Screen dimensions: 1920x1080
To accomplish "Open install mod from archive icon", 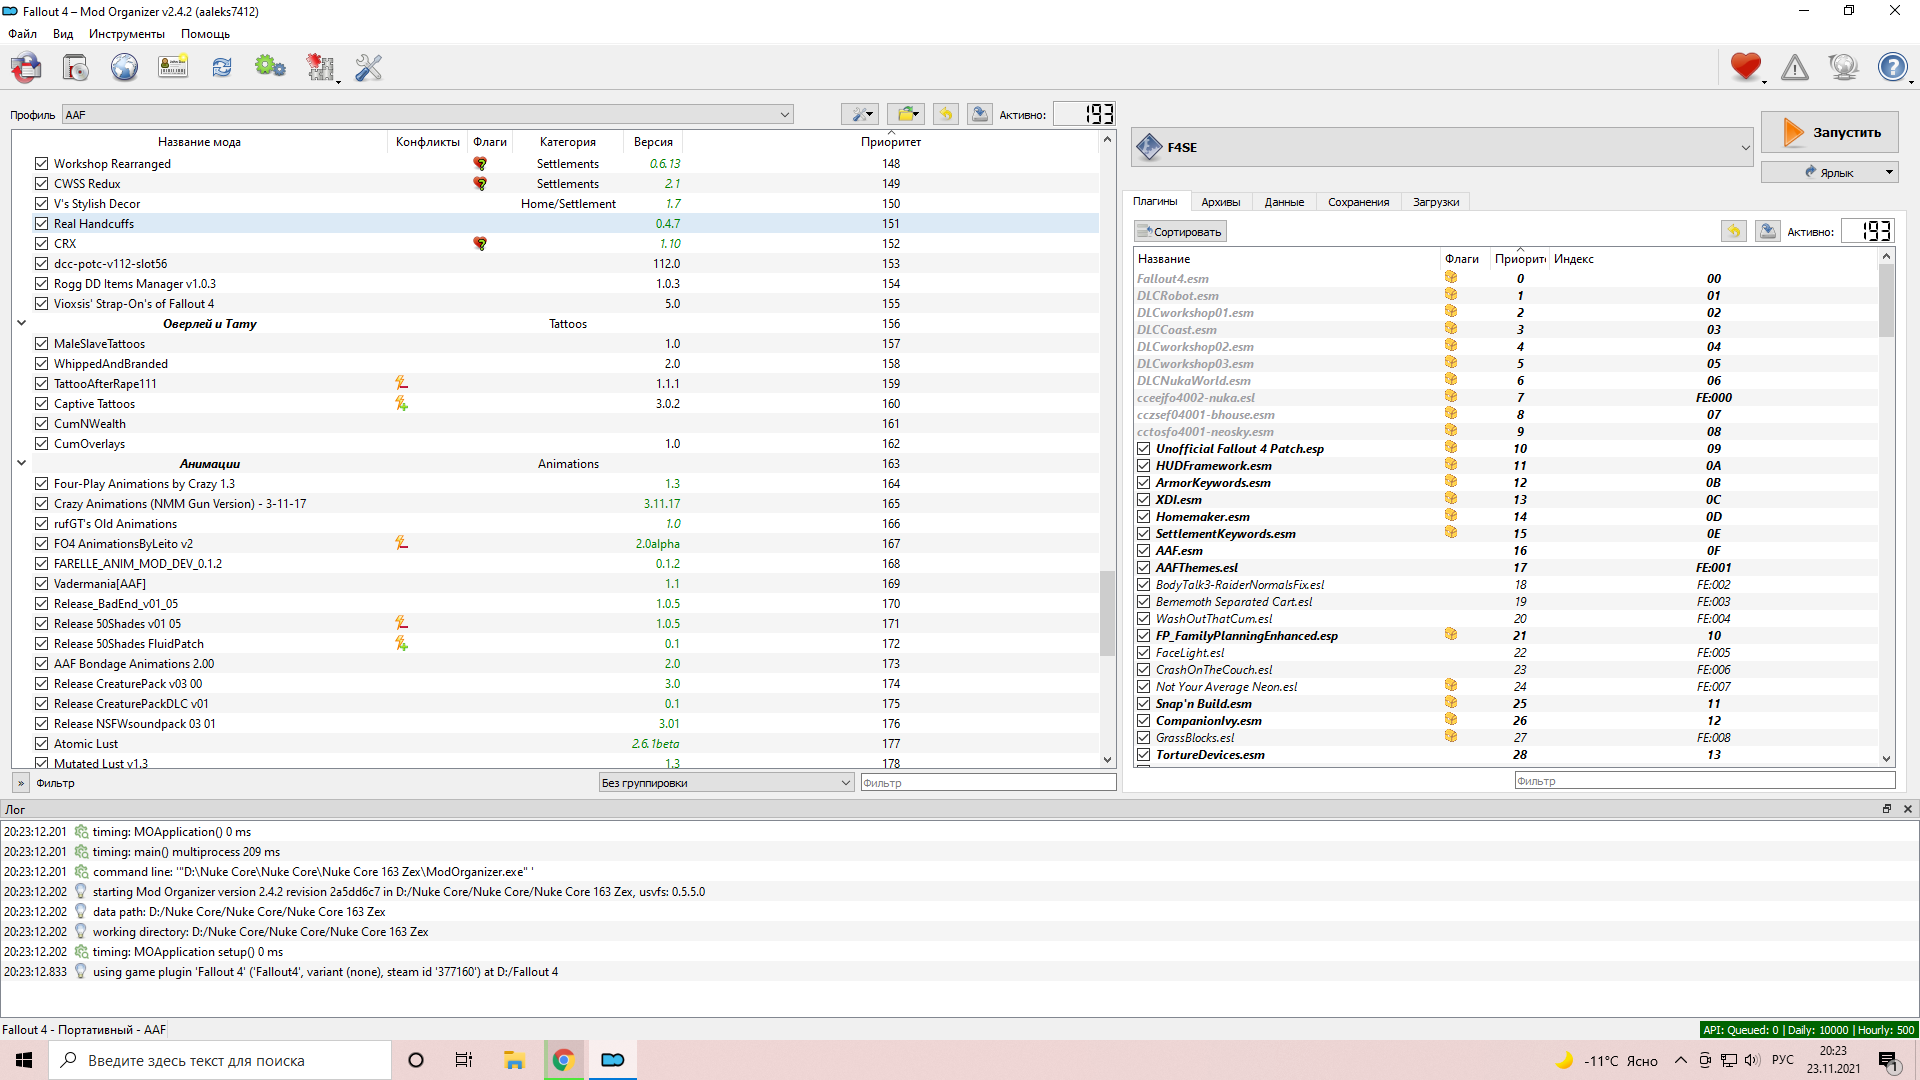I will 75,68.
